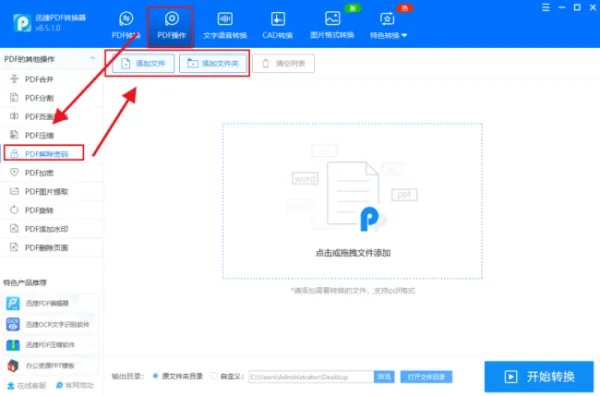This screenshot has width=600, height=396.
Task: Click the 清空列表 button
Action: (284, 63)
